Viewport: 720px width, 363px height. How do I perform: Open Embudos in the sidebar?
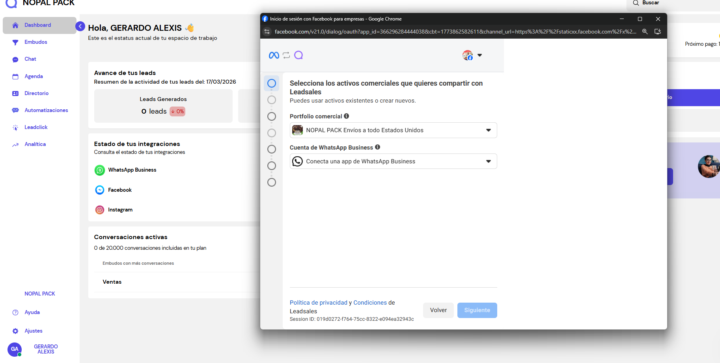35,42
